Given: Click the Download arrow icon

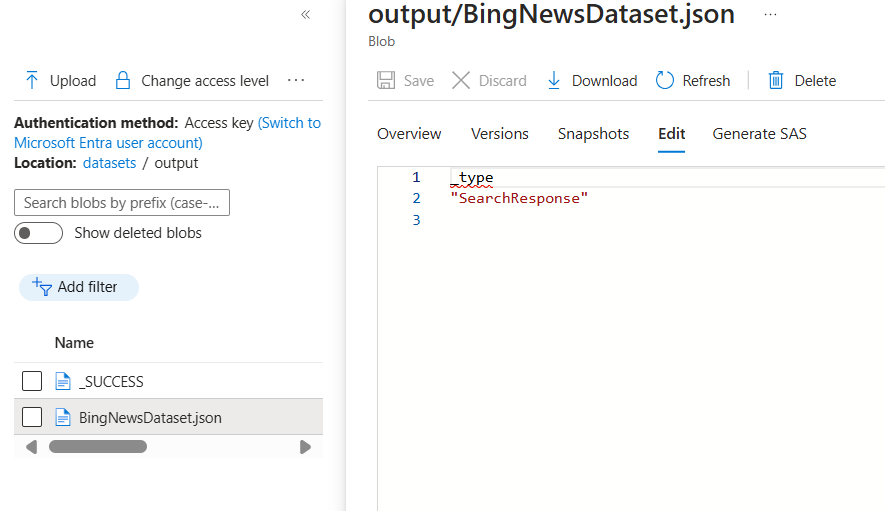Looking at the screenshot, I should point(554,81).
